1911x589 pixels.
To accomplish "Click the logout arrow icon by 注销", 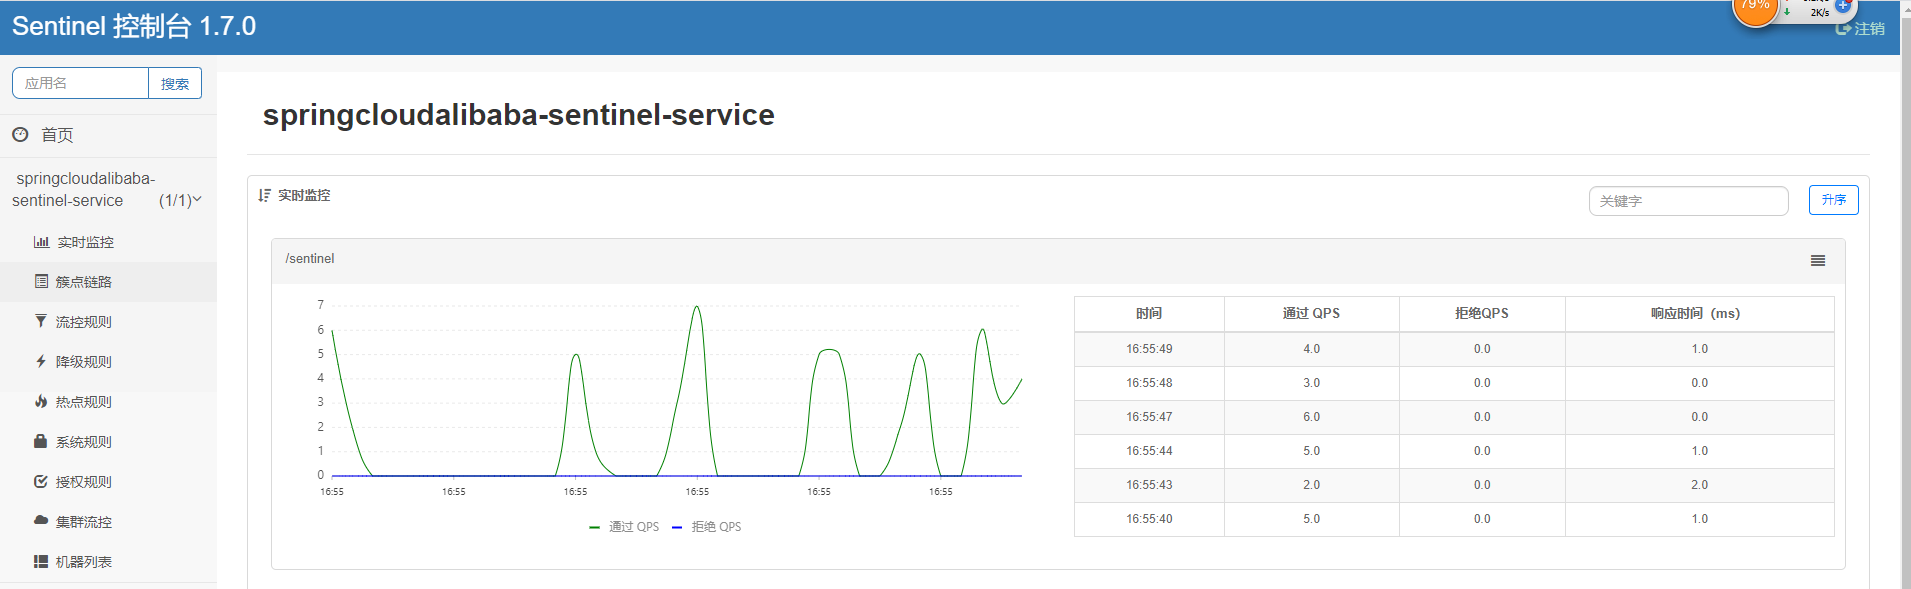I will [1843, 29].
